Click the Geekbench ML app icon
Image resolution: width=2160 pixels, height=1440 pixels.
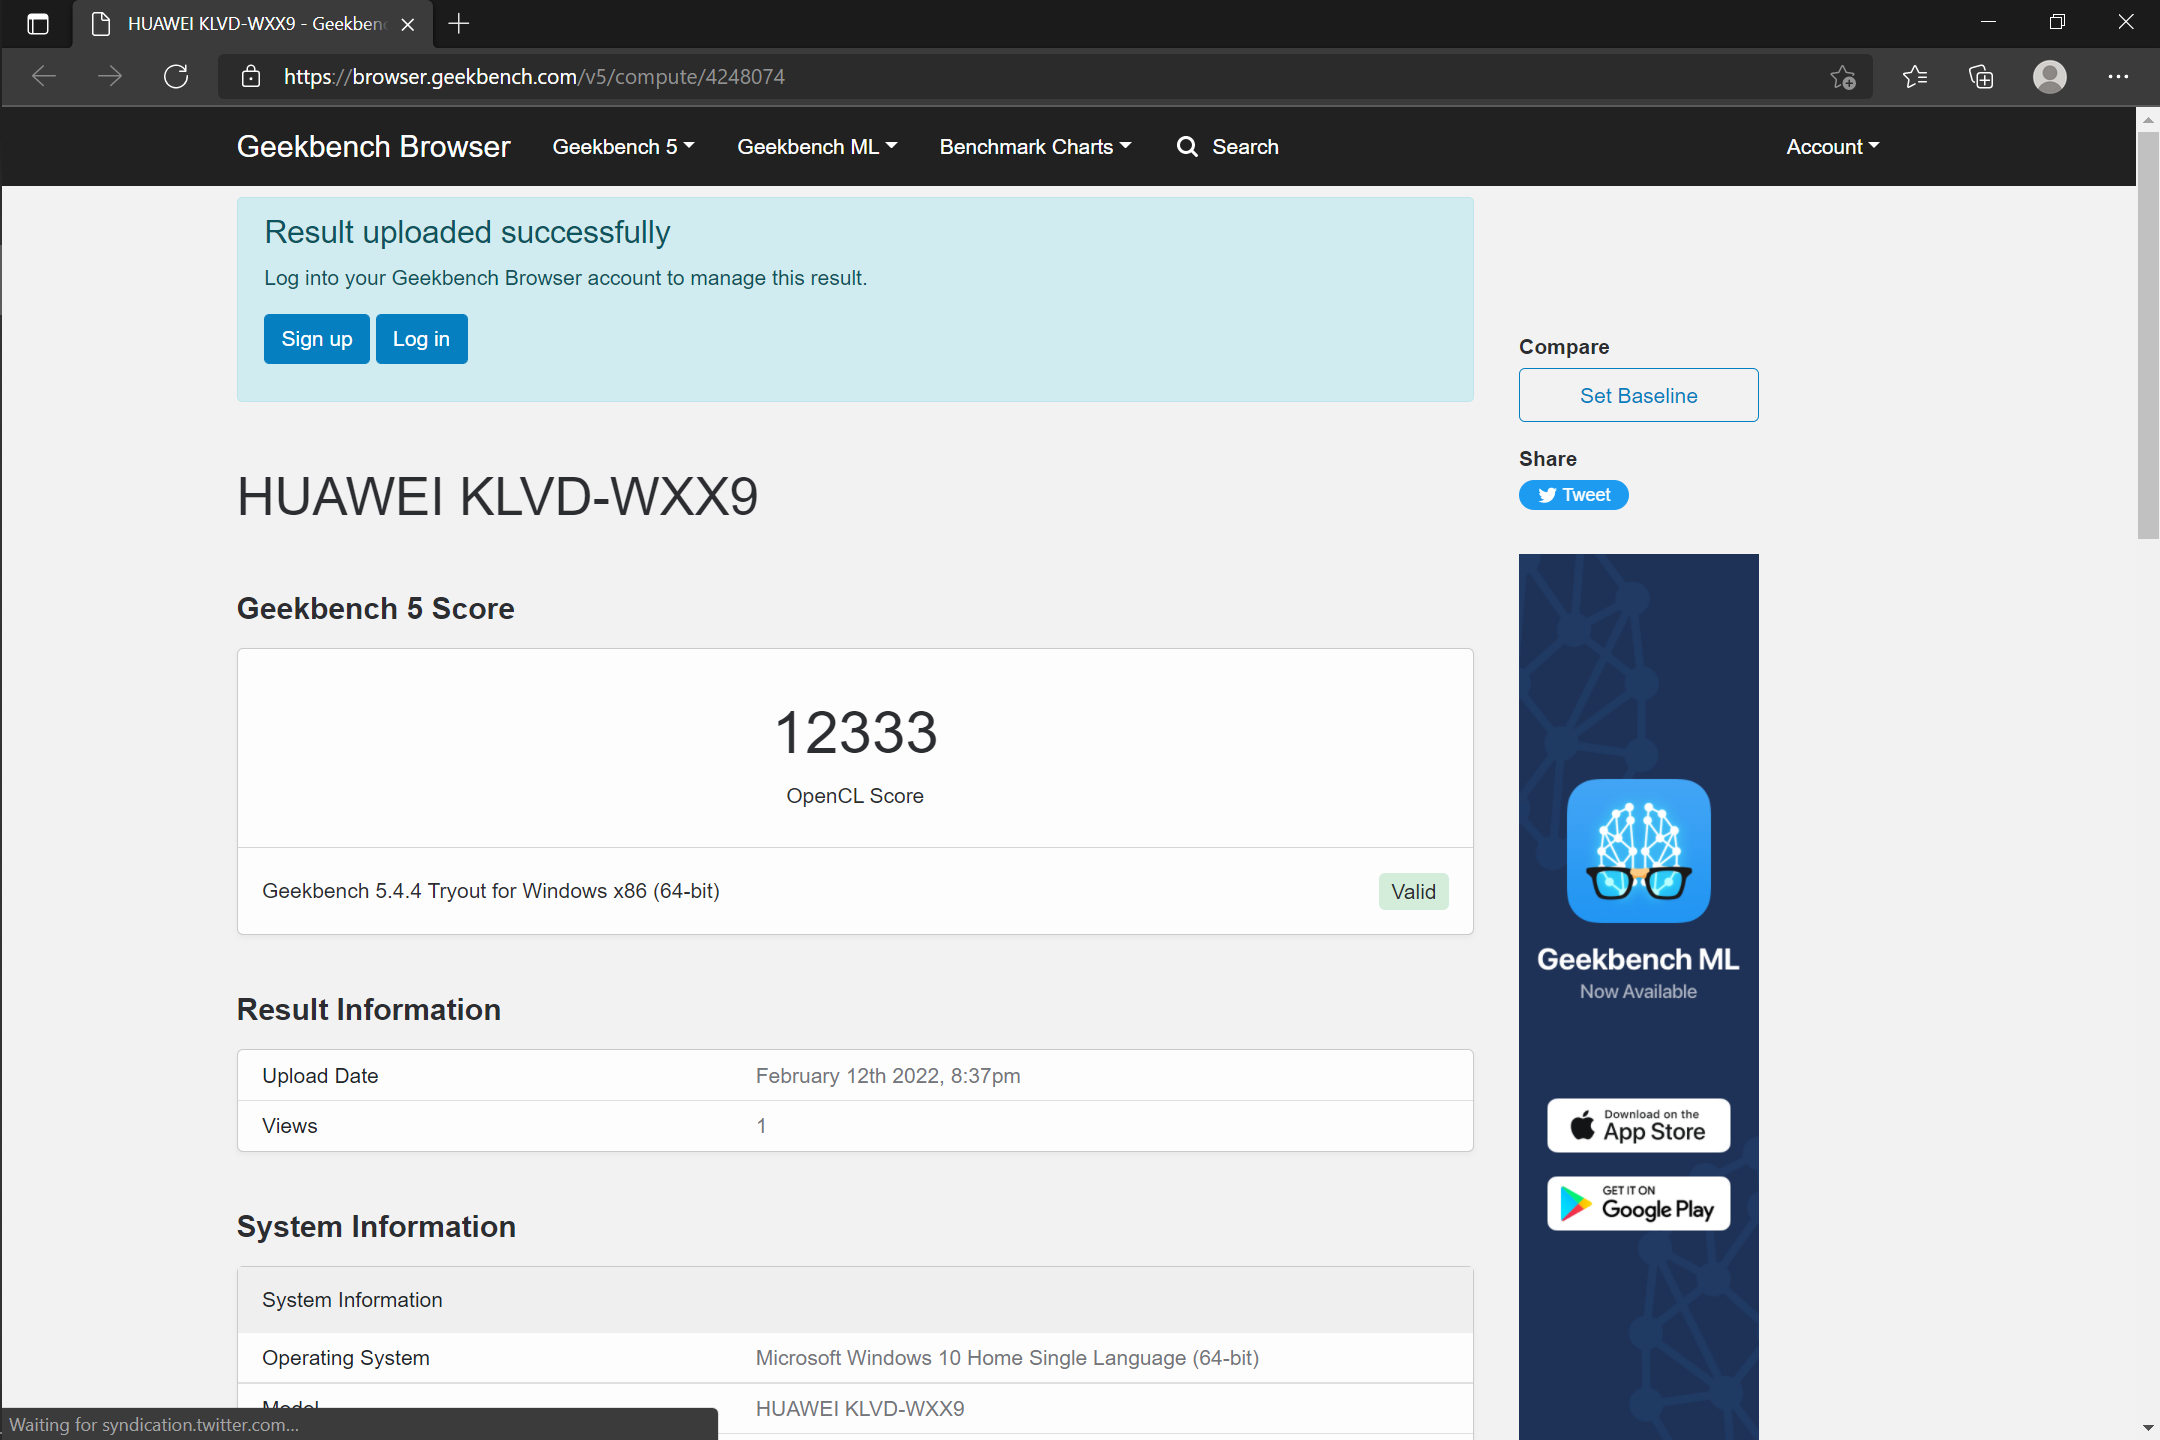(x=1638, y=851)
